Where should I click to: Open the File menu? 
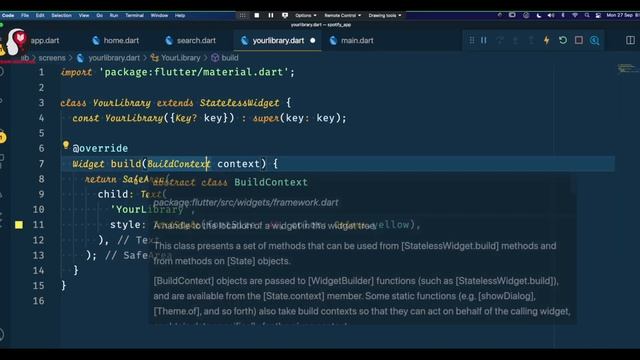point(25,16)
